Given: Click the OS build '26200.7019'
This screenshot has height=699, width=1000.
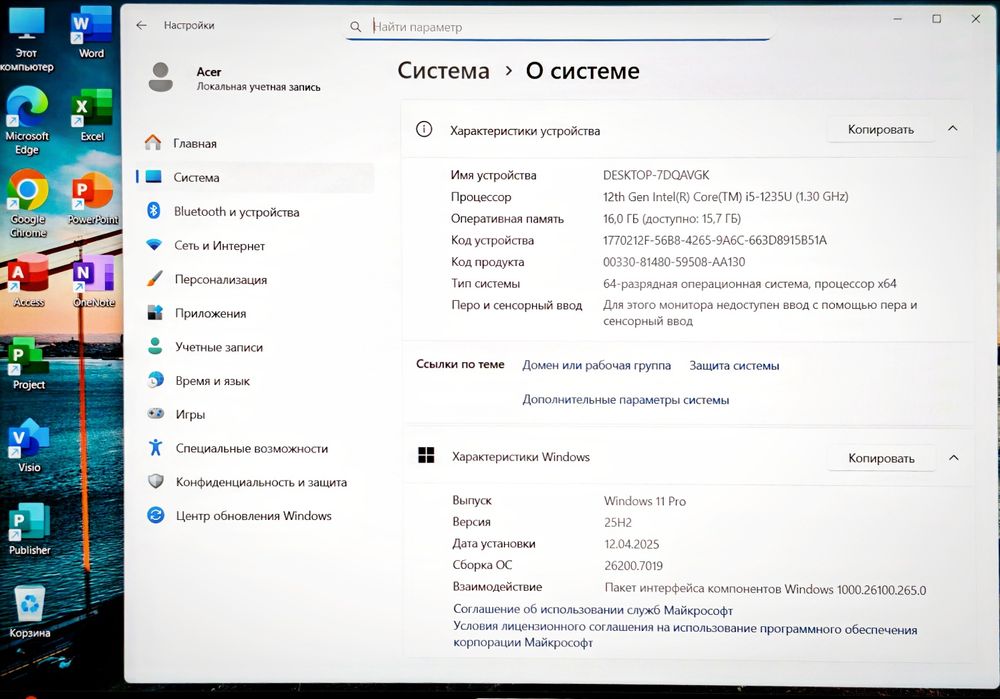Looking at the screenshot, I should coord(633,566).
